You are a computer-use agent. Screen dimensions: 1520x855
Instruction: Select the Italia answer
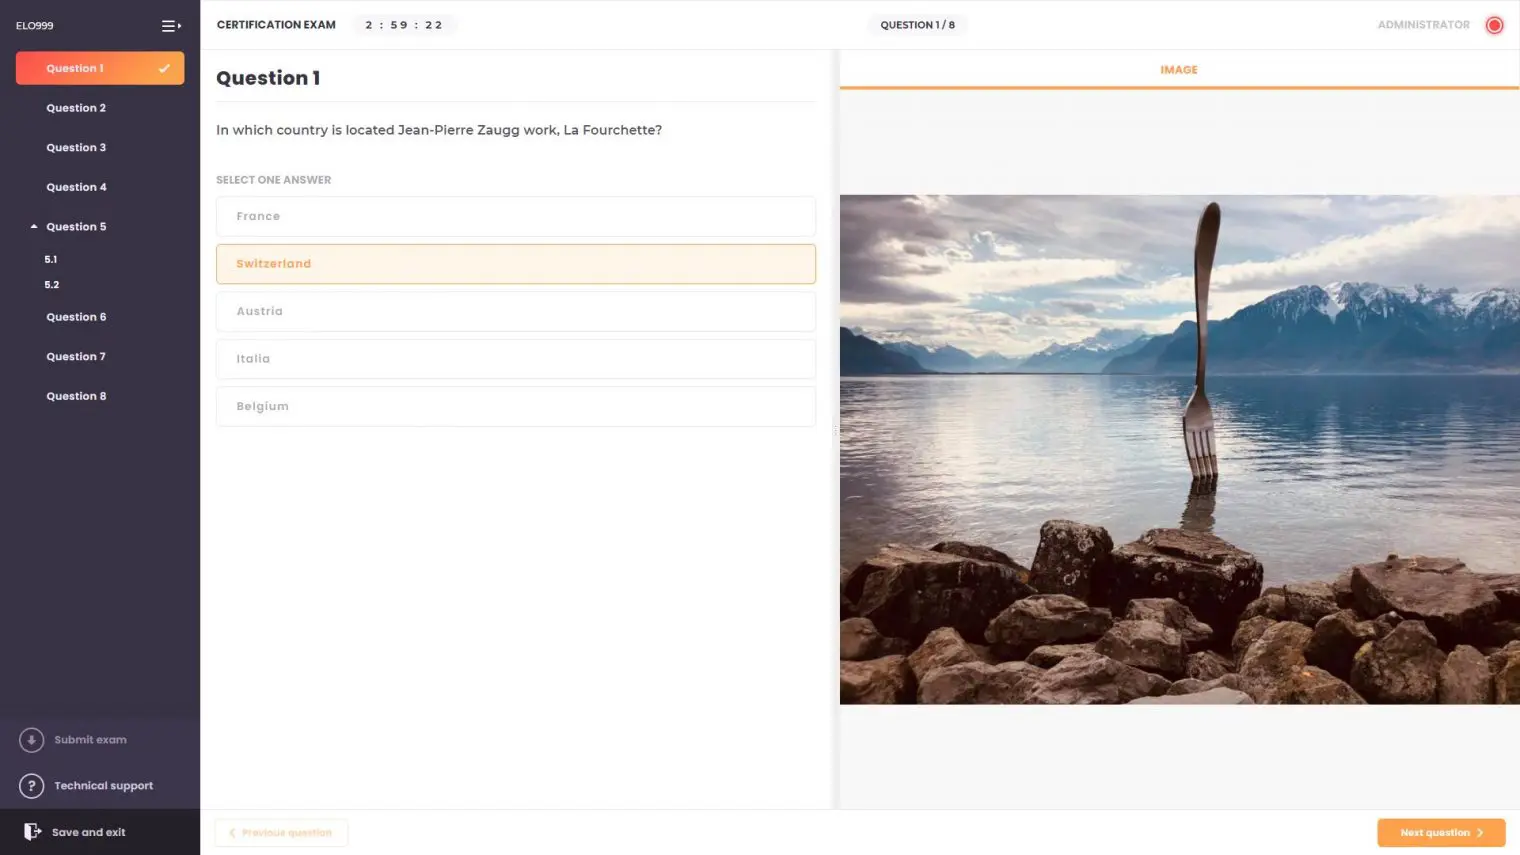click(x=516, y=359)
